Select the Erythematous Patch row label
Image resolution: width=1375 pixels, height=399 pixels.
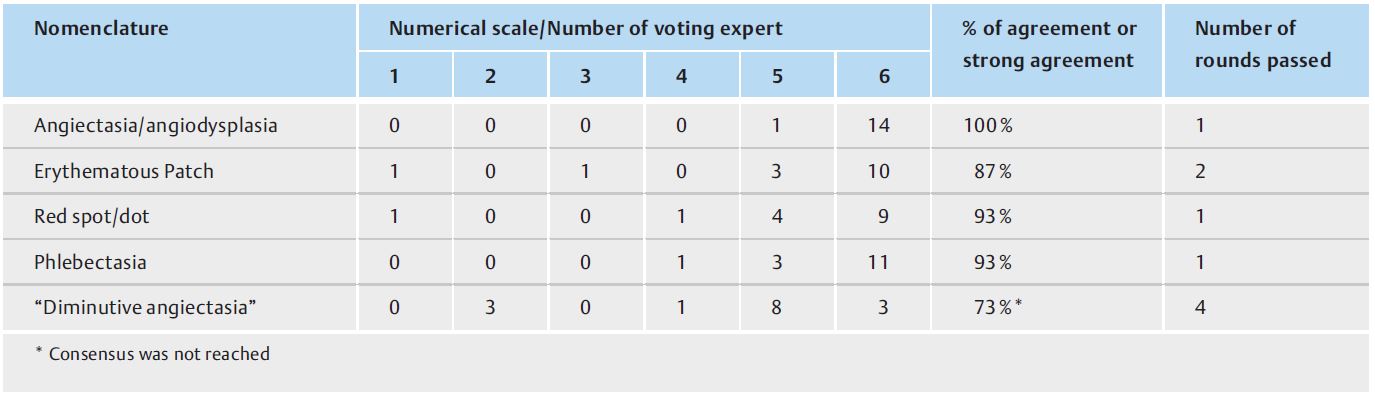point(124,172)
